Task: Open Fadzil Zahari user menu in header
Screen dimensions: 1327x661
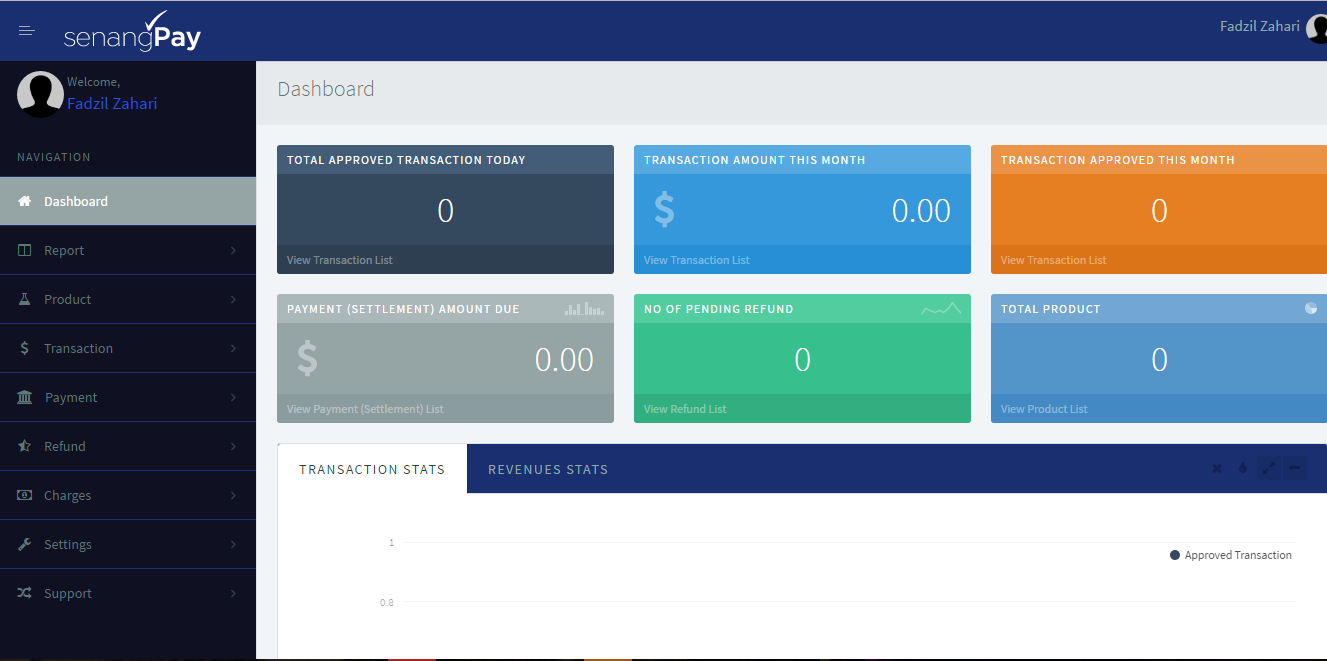Action: [x=1260, y=26]
